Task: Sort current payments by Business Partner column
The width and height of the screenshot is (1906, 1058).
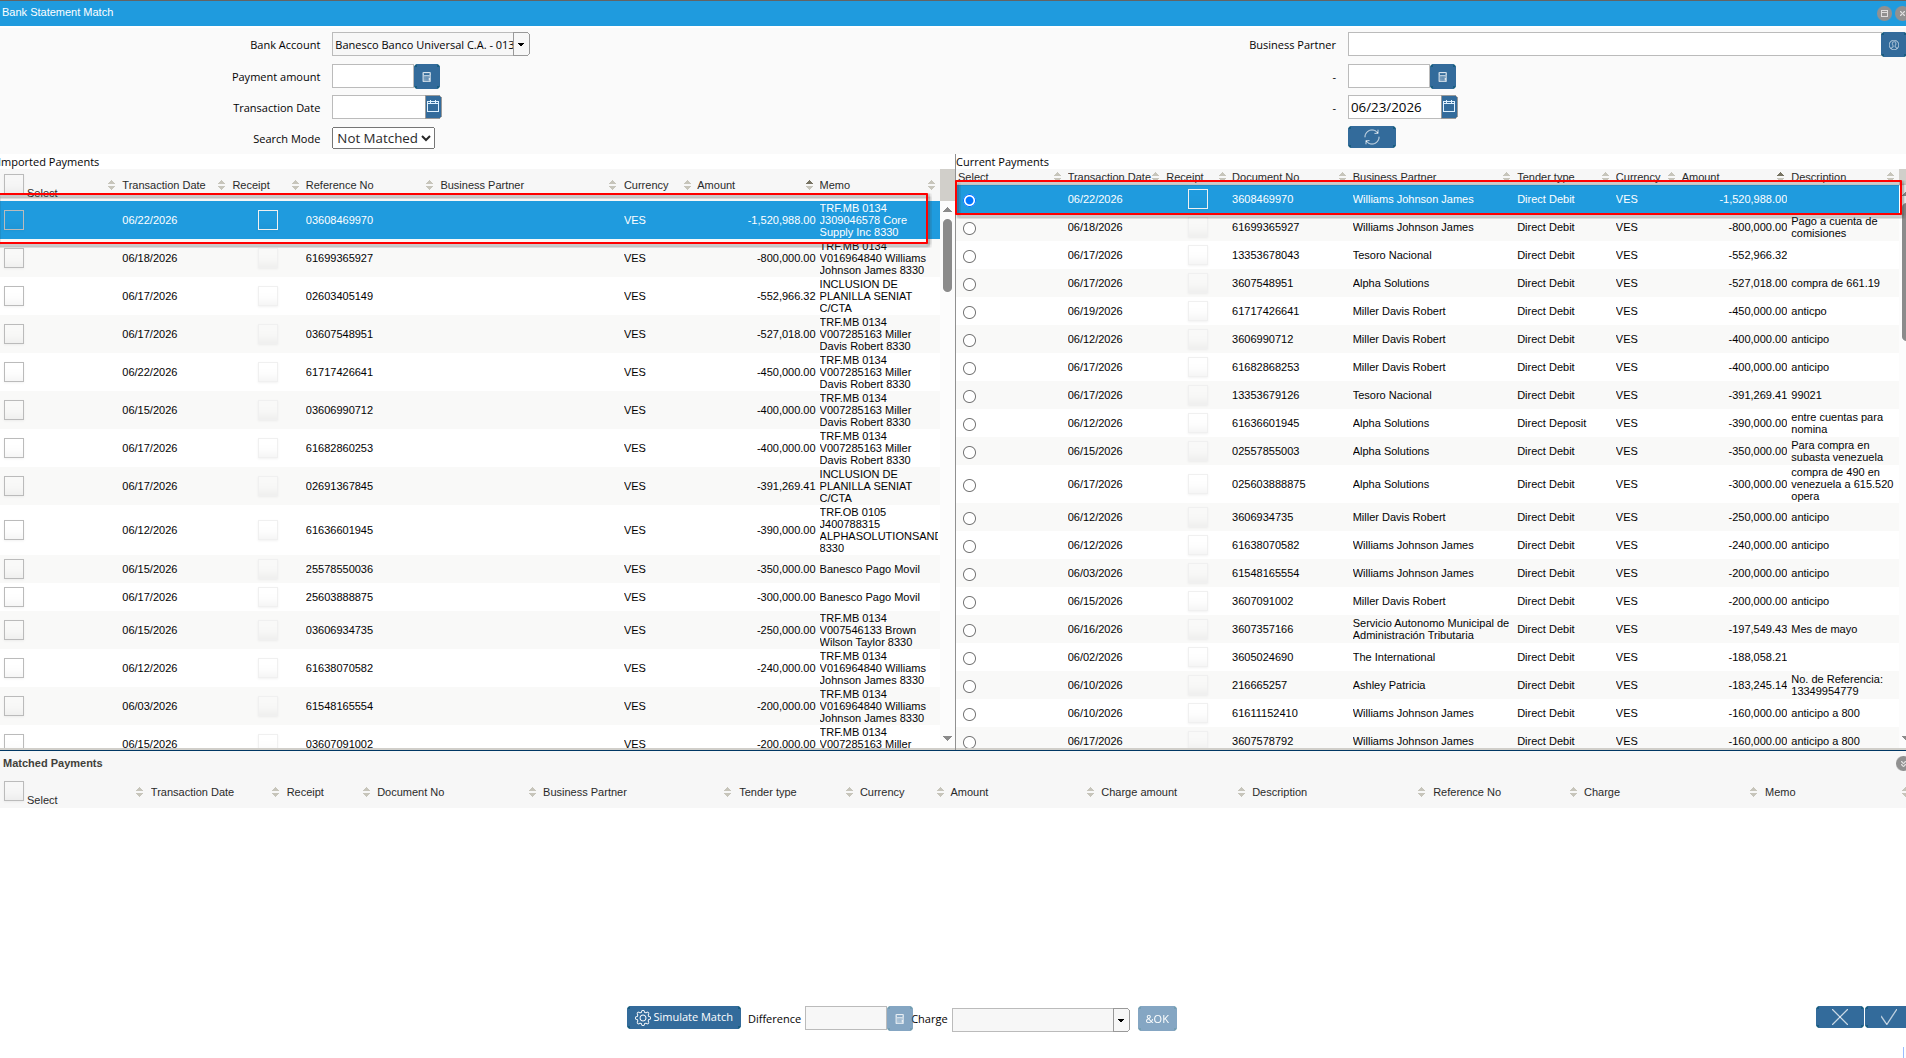Action: (1394, 177)
